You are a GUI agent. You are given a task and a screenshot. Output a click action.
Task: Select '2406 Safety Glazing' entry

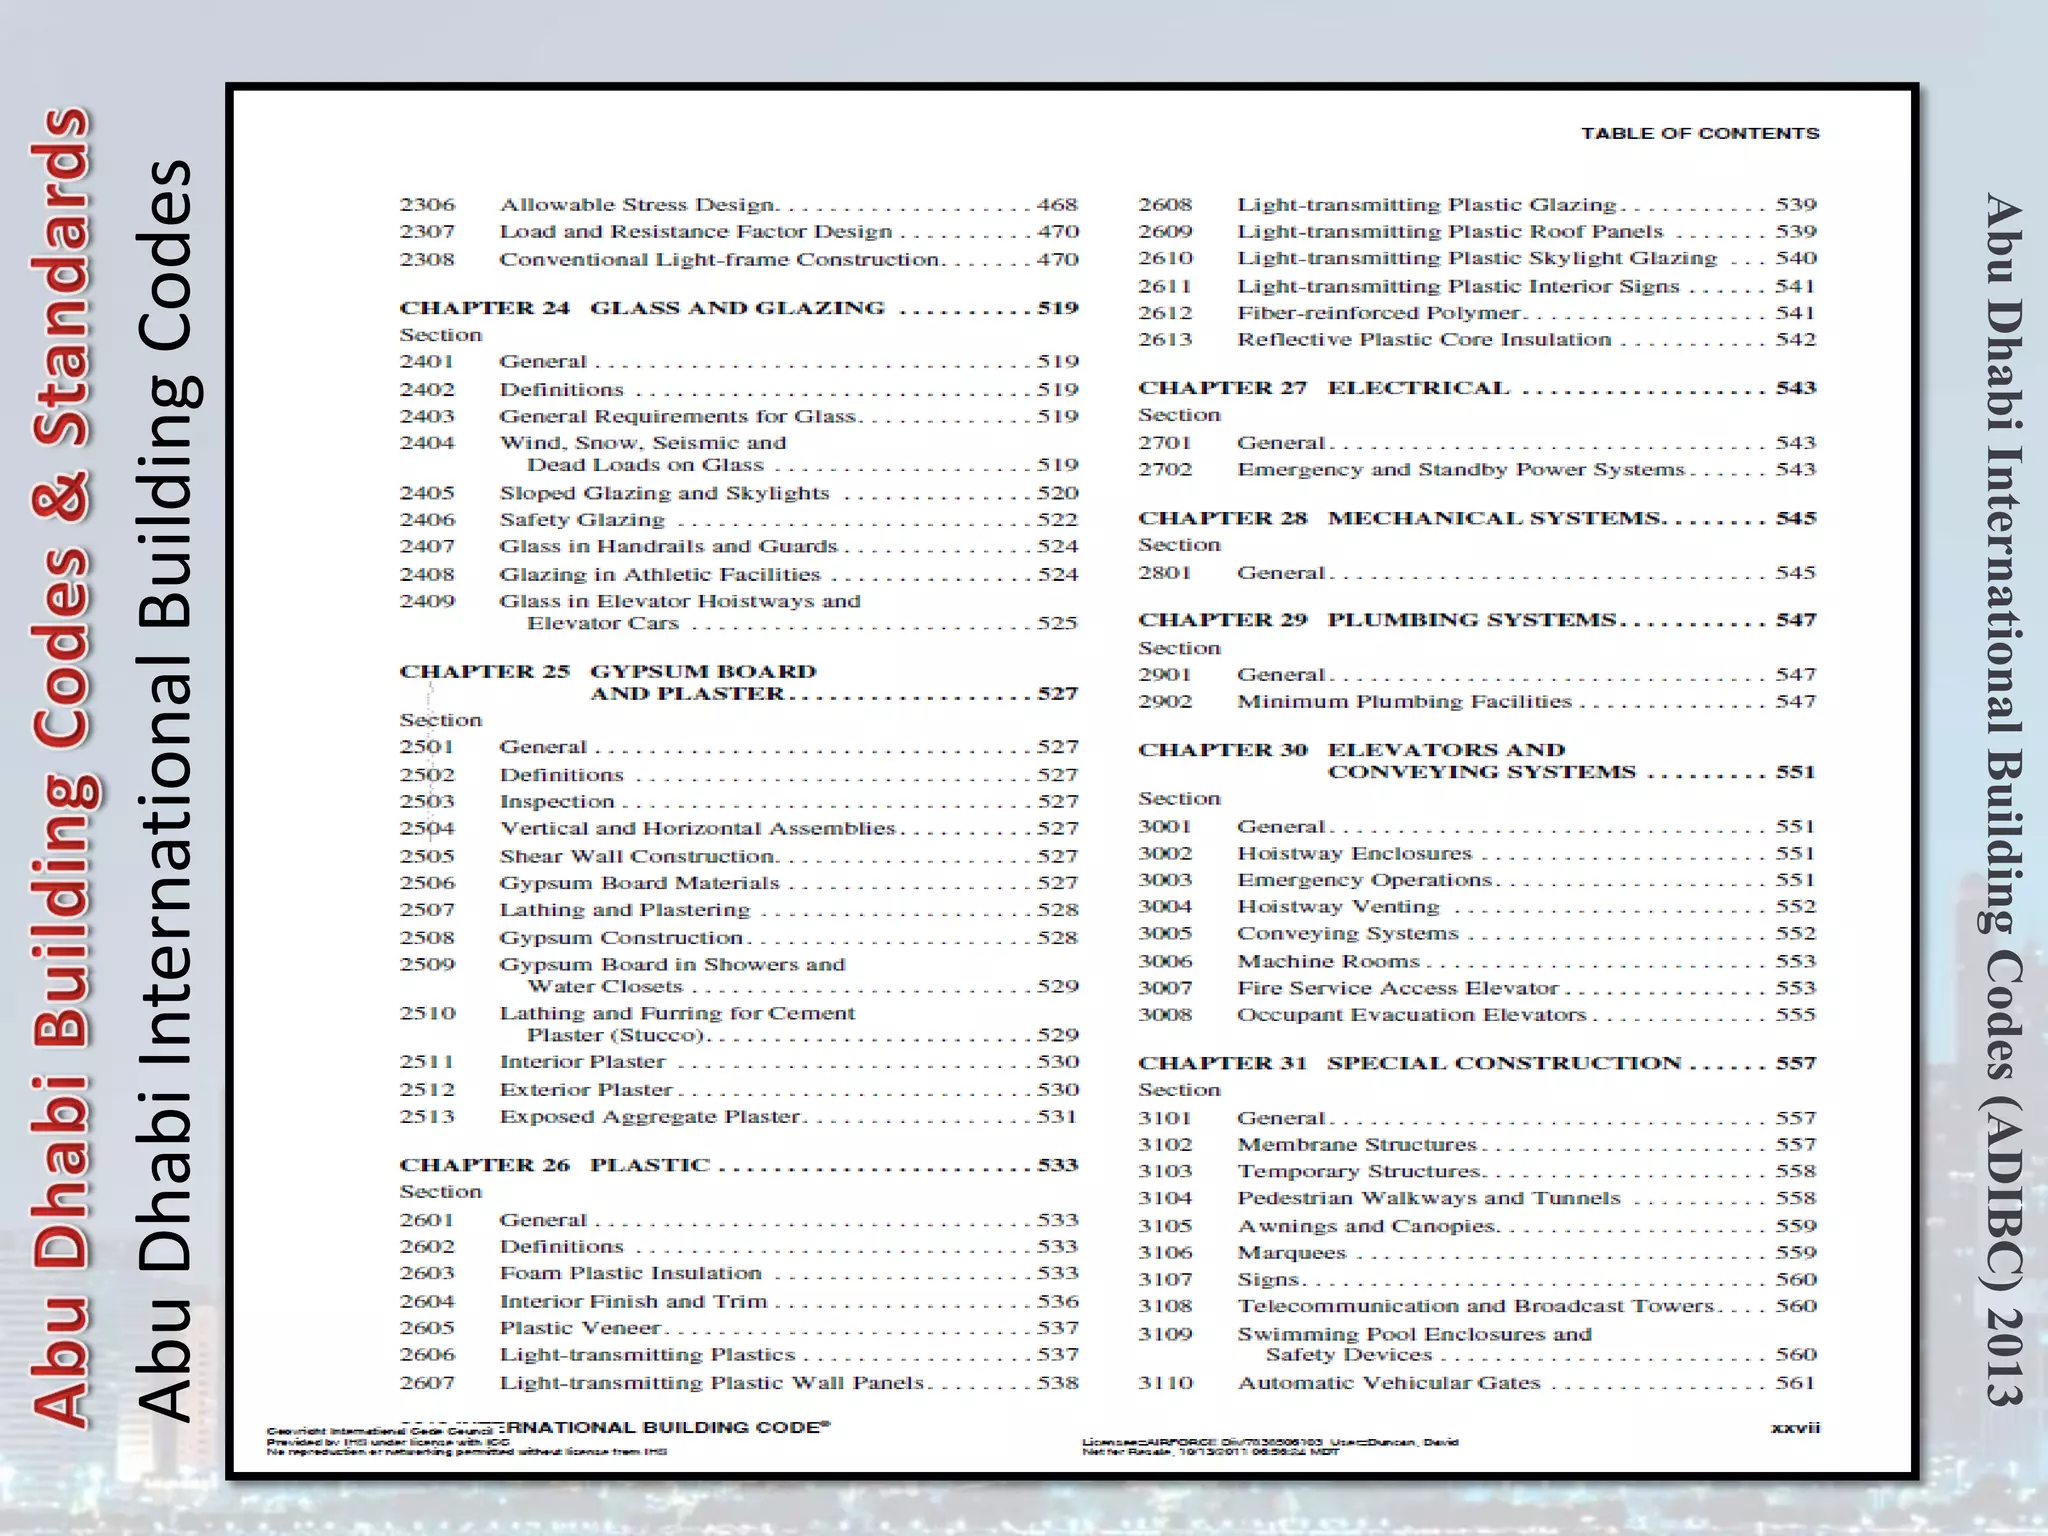(739, 519)
